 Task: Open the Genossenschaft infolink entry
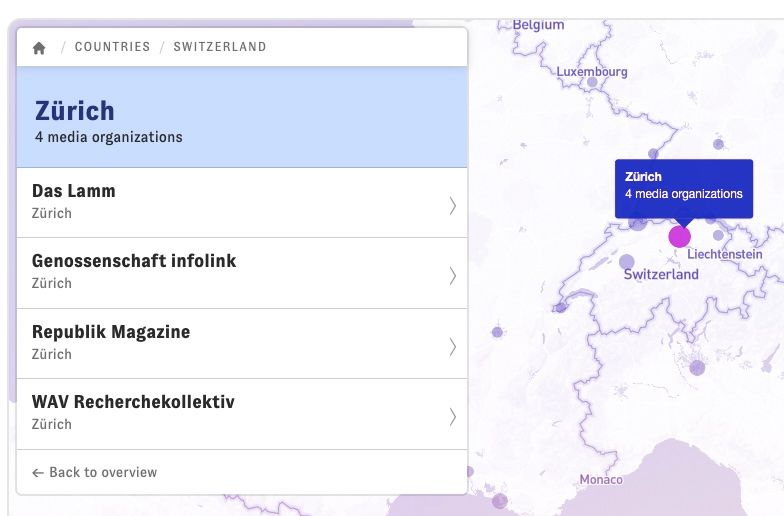pos(242,273)
